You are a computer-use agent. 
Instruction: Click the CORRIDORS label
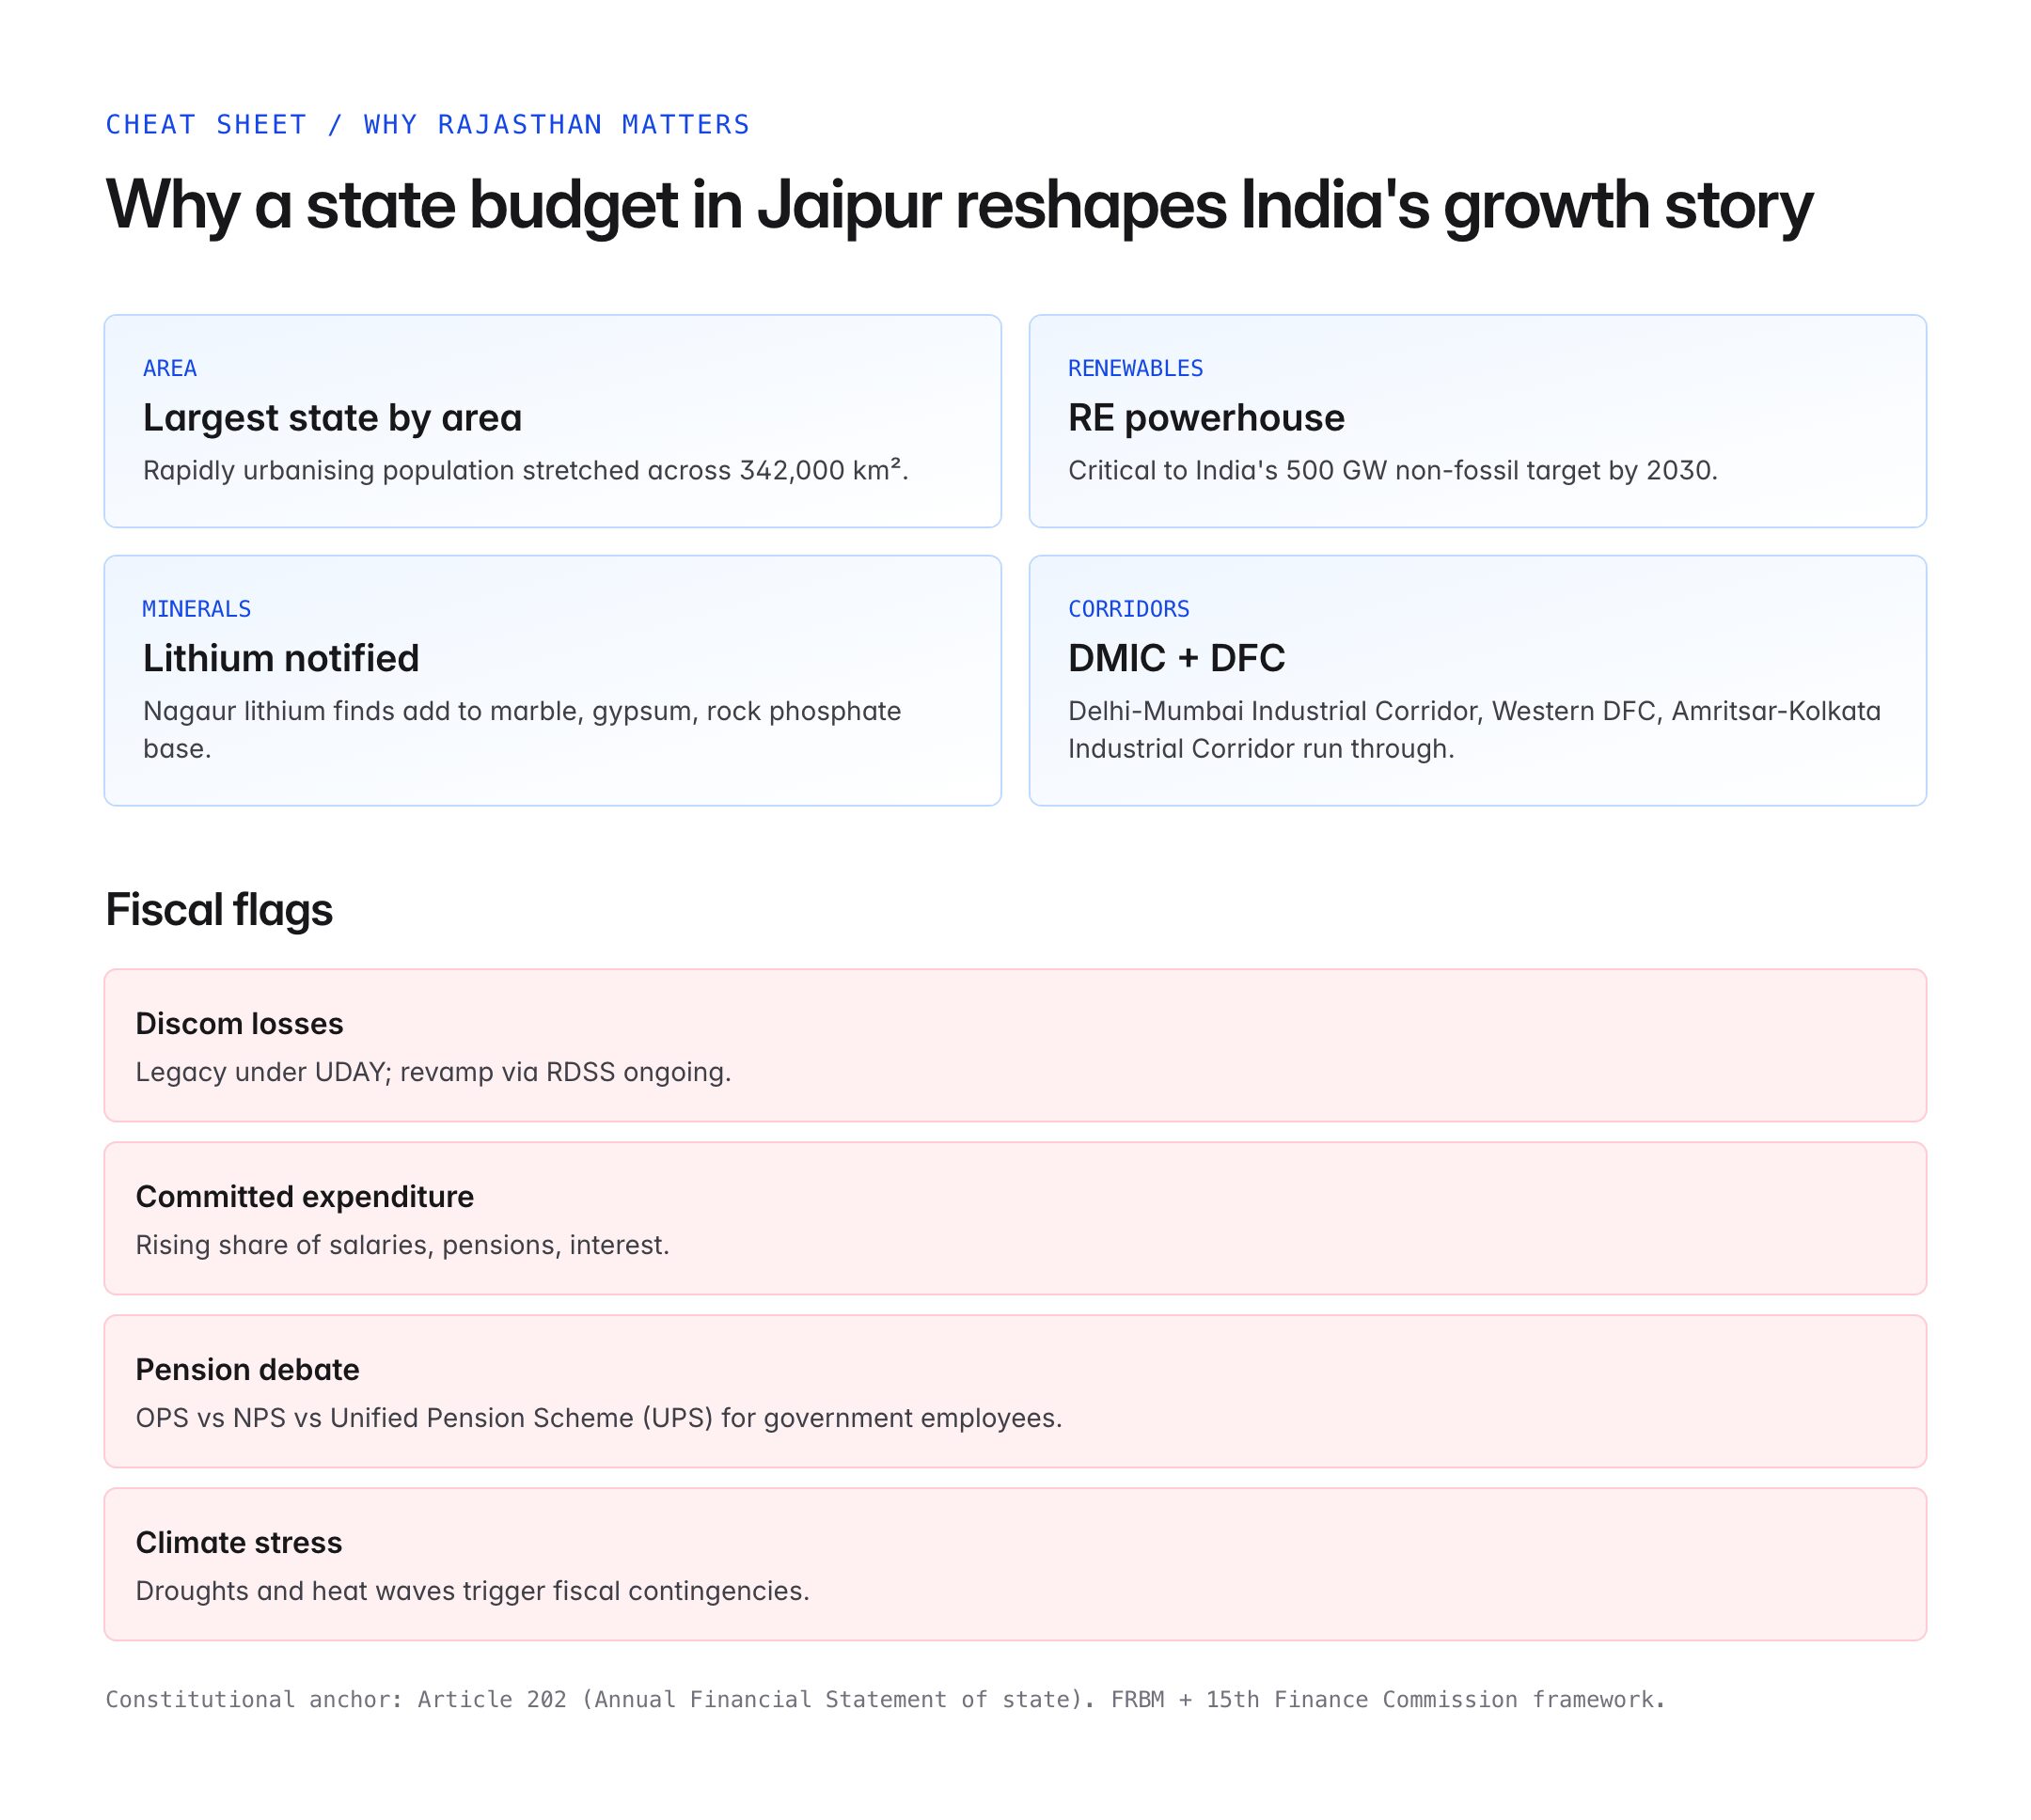click(x=1129, y=609)
